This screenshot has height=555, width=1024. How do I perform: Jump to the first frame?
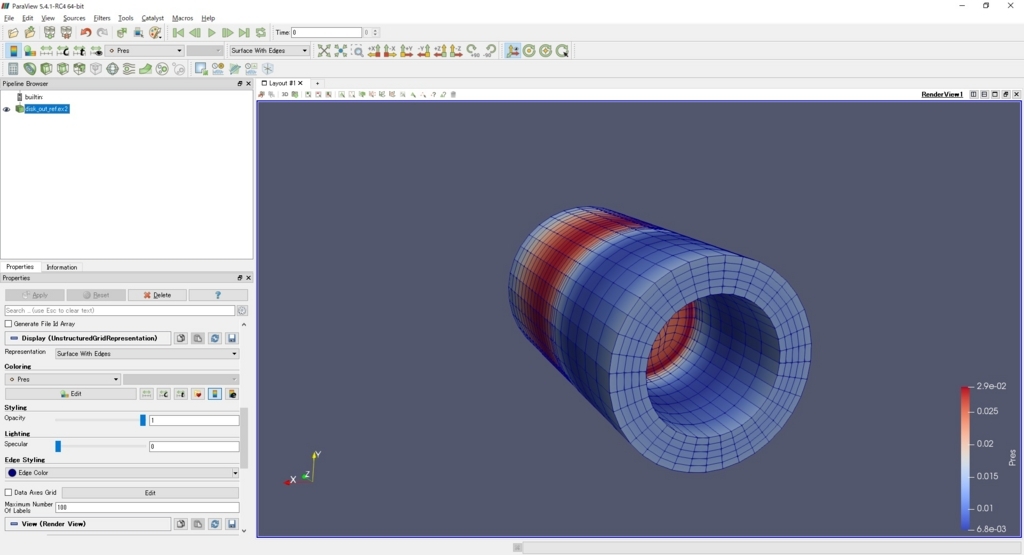pyautogui.click(x=178, y=33)
